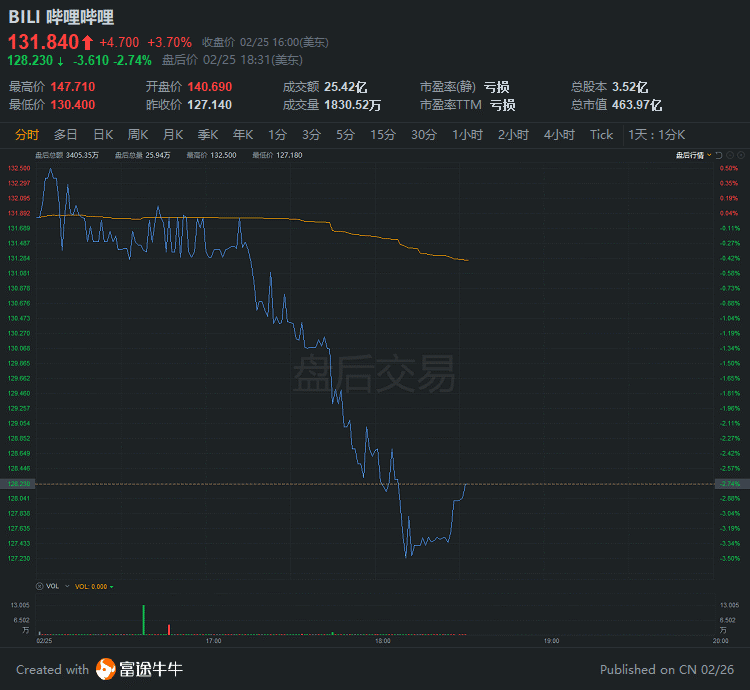Select the 分时 tab
Screen dimensions: 750x690
coord(27,135)
